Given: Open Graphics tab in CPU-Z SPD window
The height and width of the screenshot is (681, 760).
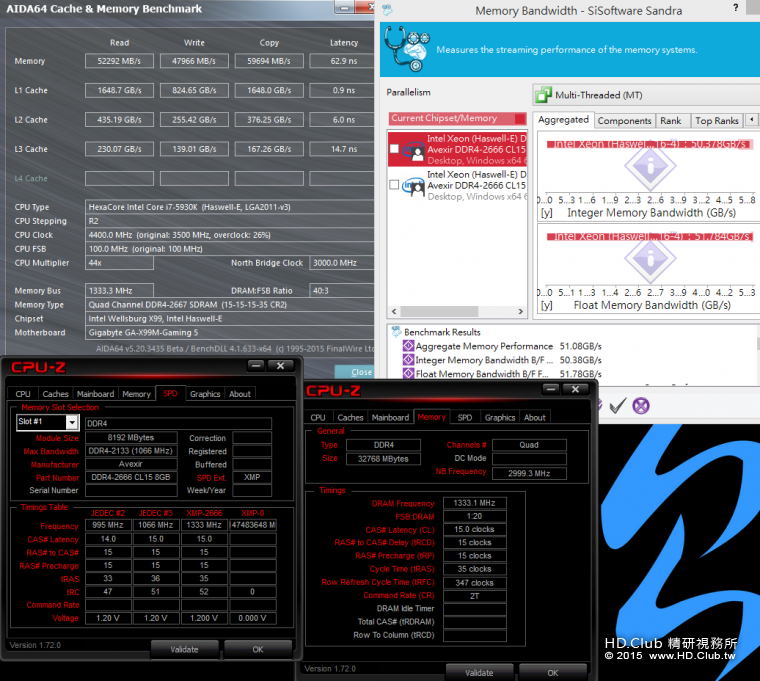Looking at the screenshot, I should coord(205,394).
